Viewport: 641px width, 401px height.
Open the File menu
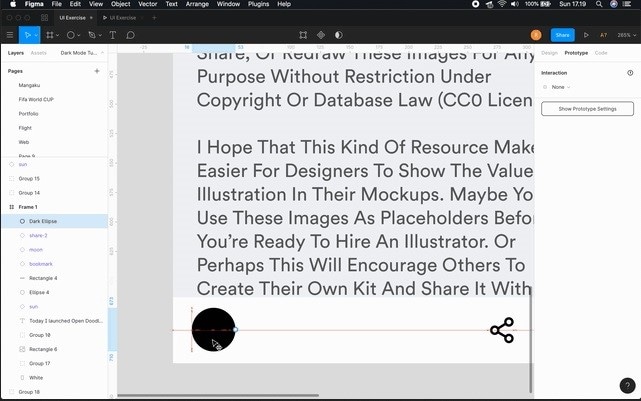[x=56, y=4]
